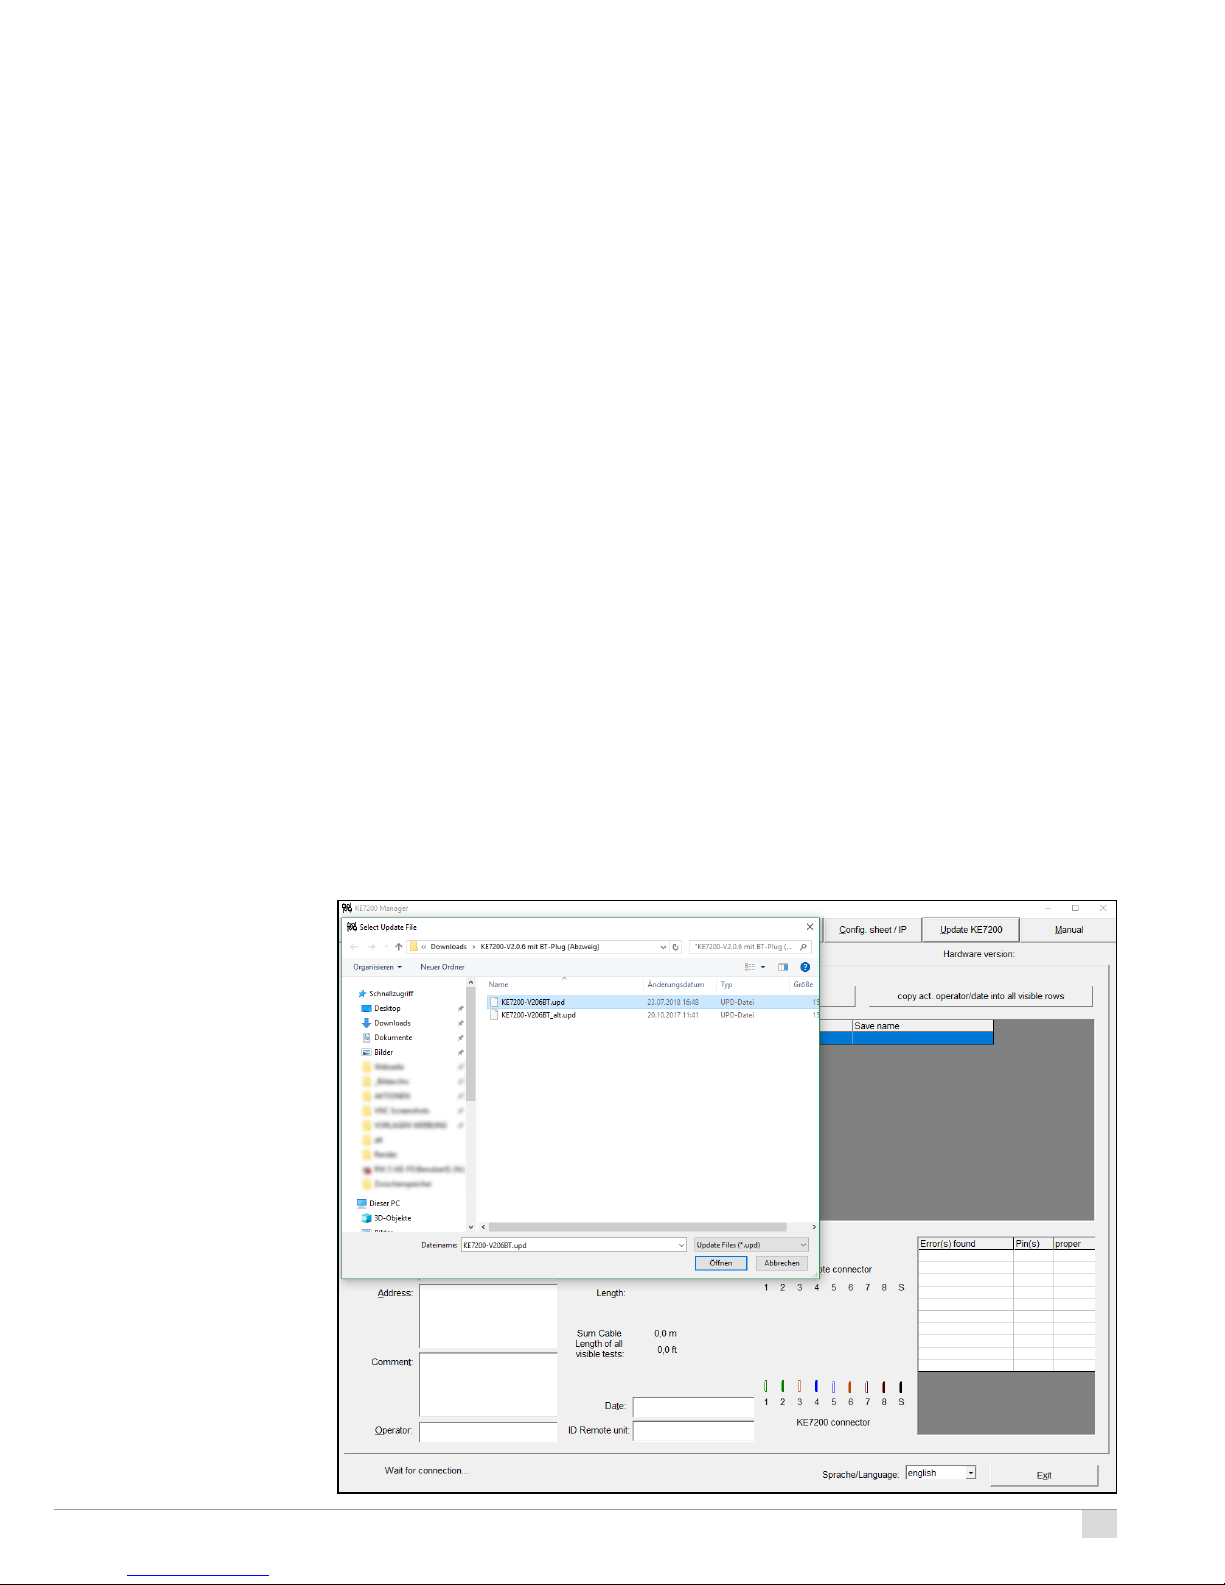The height and width of the screenshot is (1585, 1225).
Task: Open 3D-Objekte in the navigation pane
Action: (392, 1218)
